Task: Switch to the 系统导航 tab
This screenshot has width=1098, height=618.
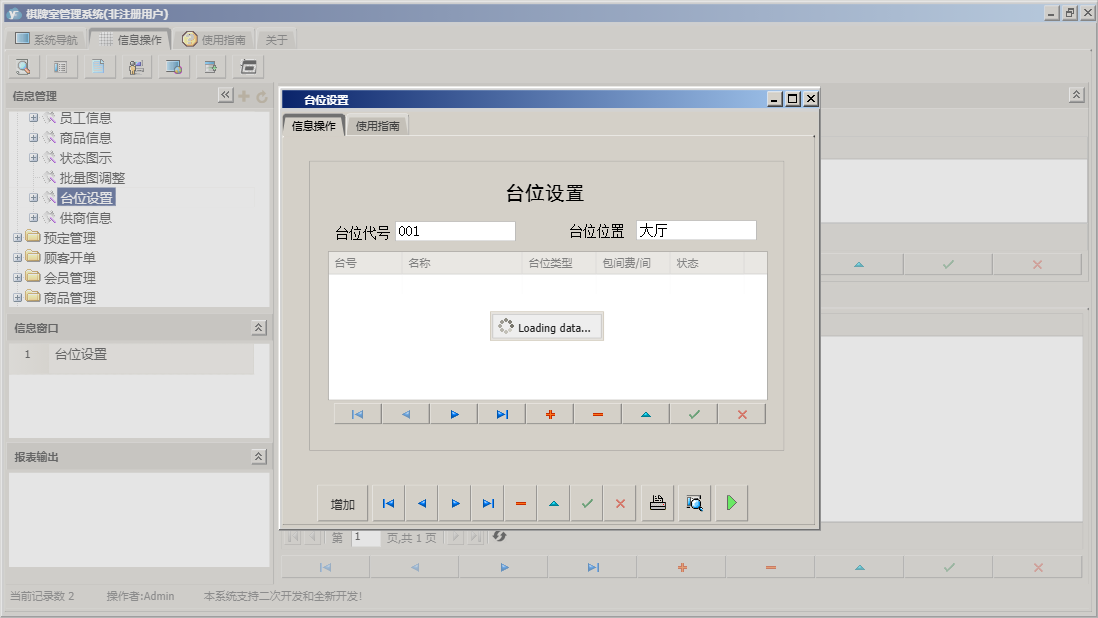Action: click(x=46, y=40)
